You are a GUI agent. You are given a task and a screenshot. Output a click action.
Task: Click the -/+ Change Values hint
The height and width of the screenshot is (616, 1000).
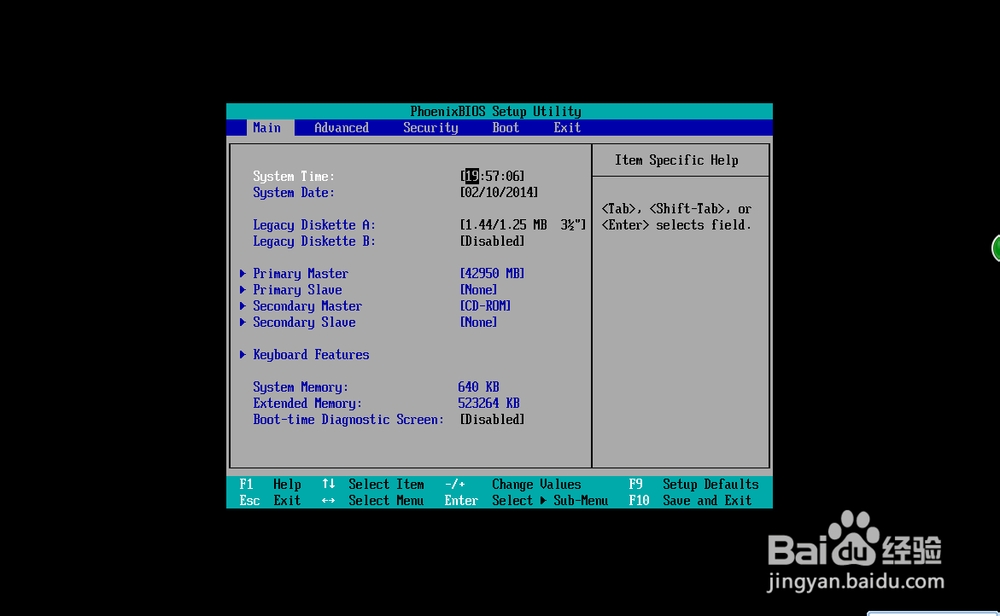(x=513, y=485)
